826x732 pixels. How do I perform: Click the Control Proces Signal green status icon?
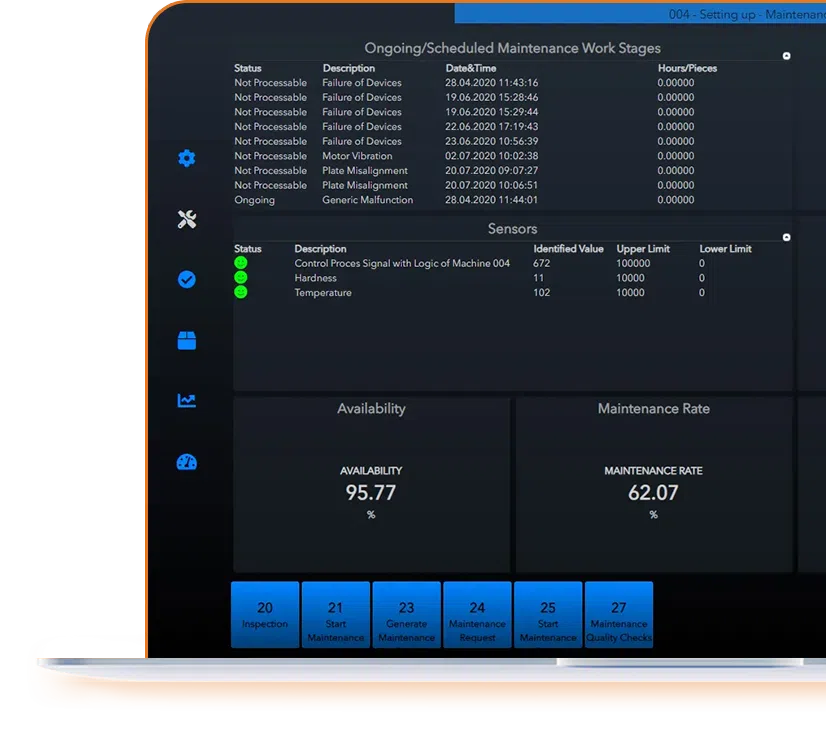point(241,263)
